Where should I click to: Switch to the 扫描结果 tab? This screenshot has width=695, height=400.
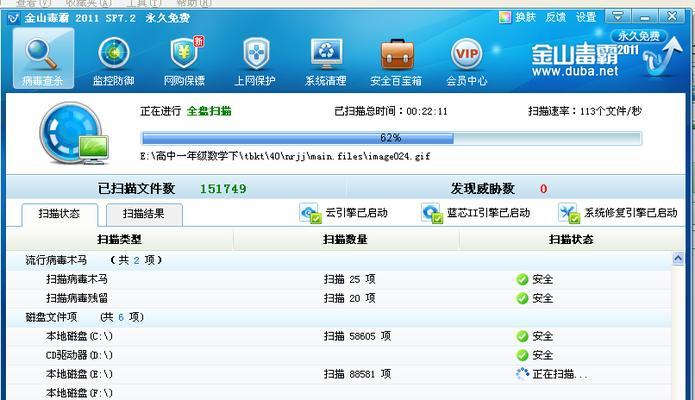pyautogui.click(x=144, y=214)
